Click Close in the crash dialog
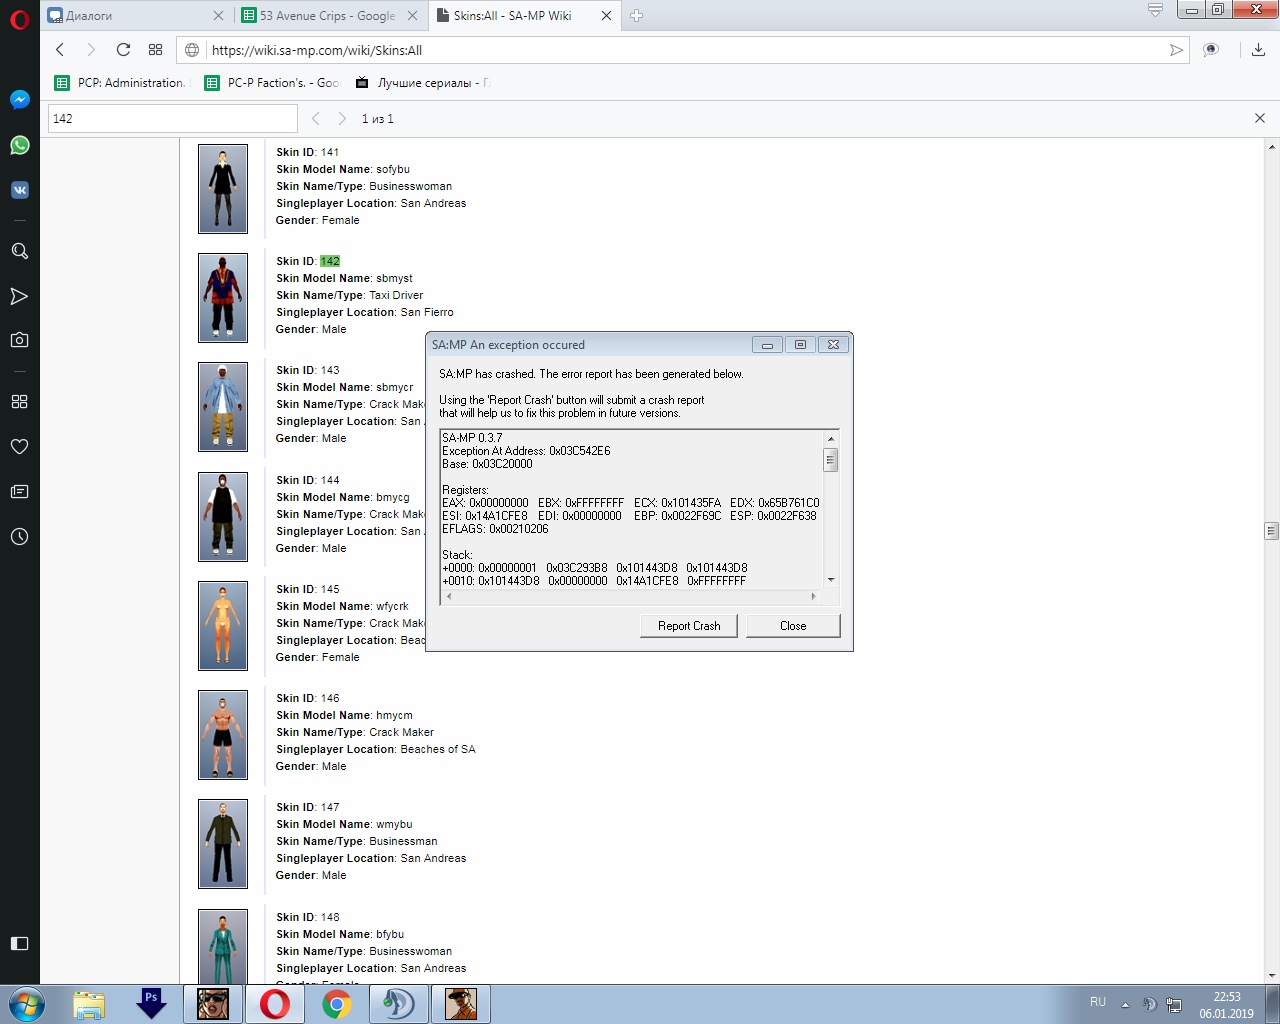This screenshot has width=1280, height=1024. pos(792,626)
